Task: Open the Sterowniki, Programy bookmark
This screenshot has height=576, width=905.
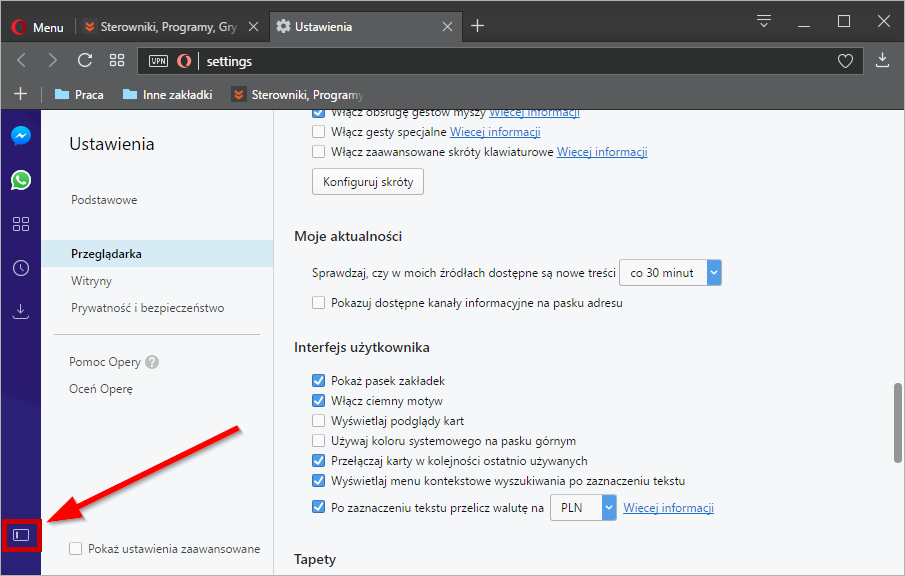Action: tap(297, 95)
